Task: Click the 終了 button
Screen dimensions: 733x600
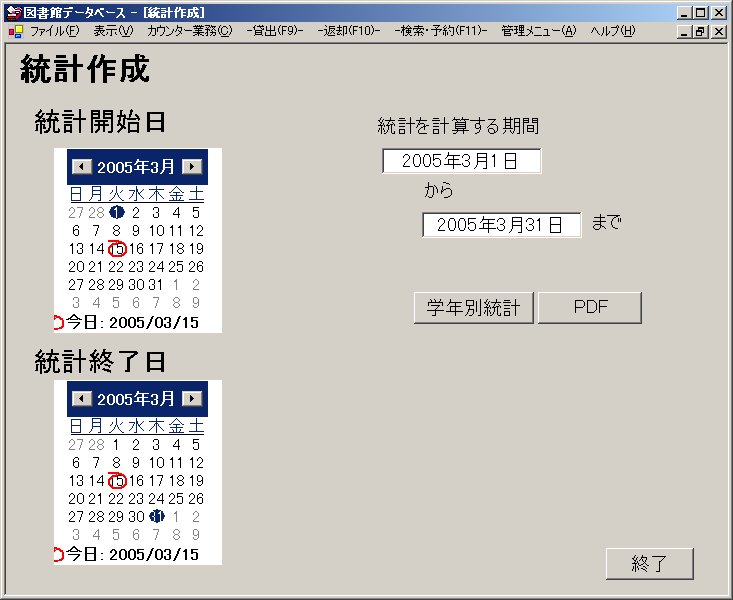Action: 649,564
